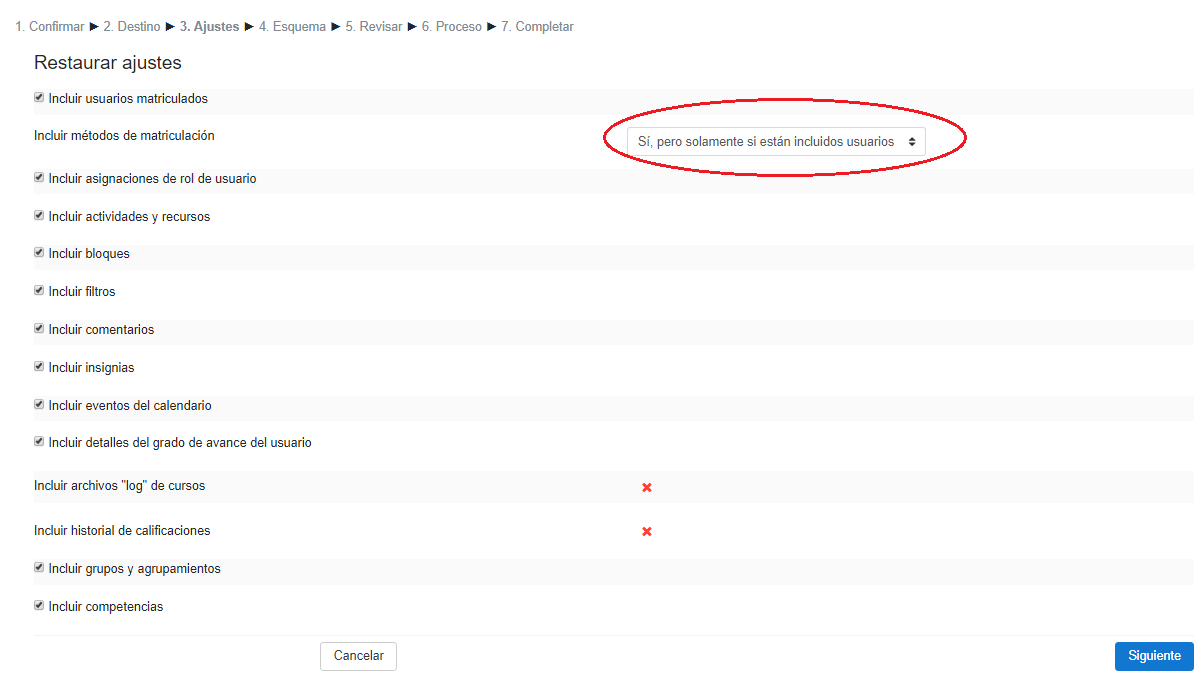Click the 3. Ajustes step label
Screen dimensions: 1201x693
(x=210, y=27)
